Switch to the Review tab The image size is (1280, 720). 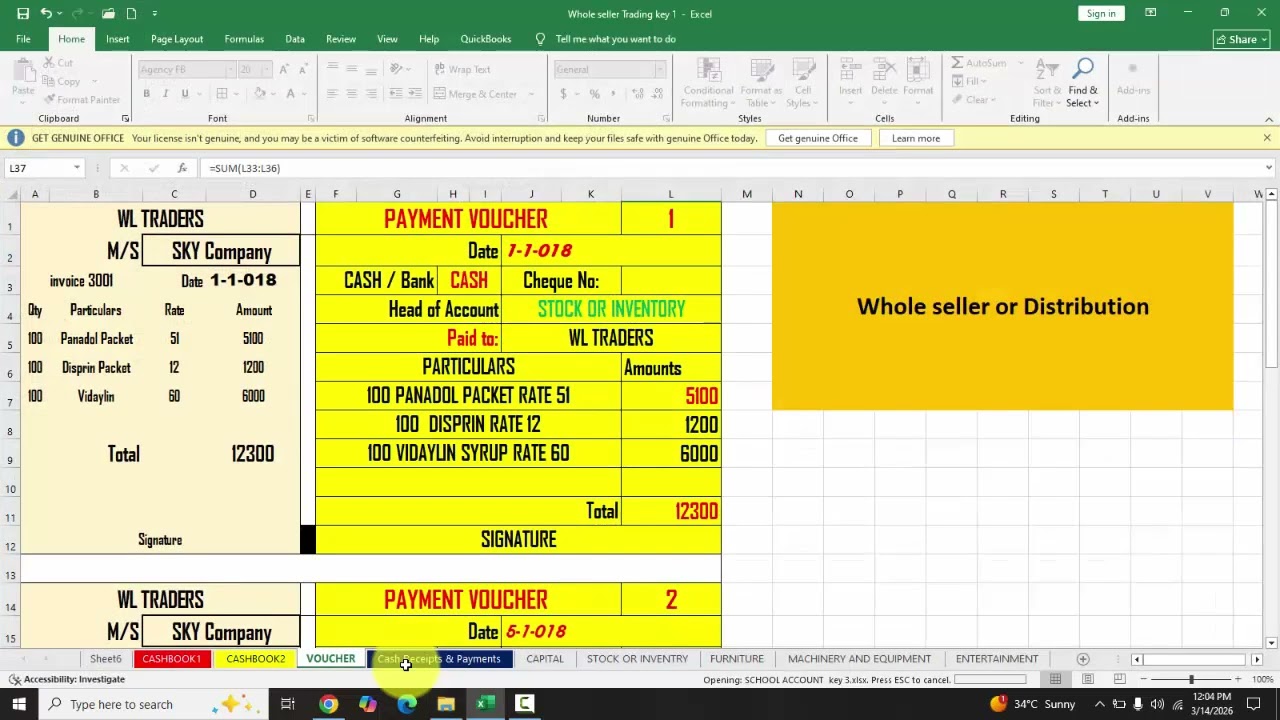pyautogui.click(x=341, y=39)
